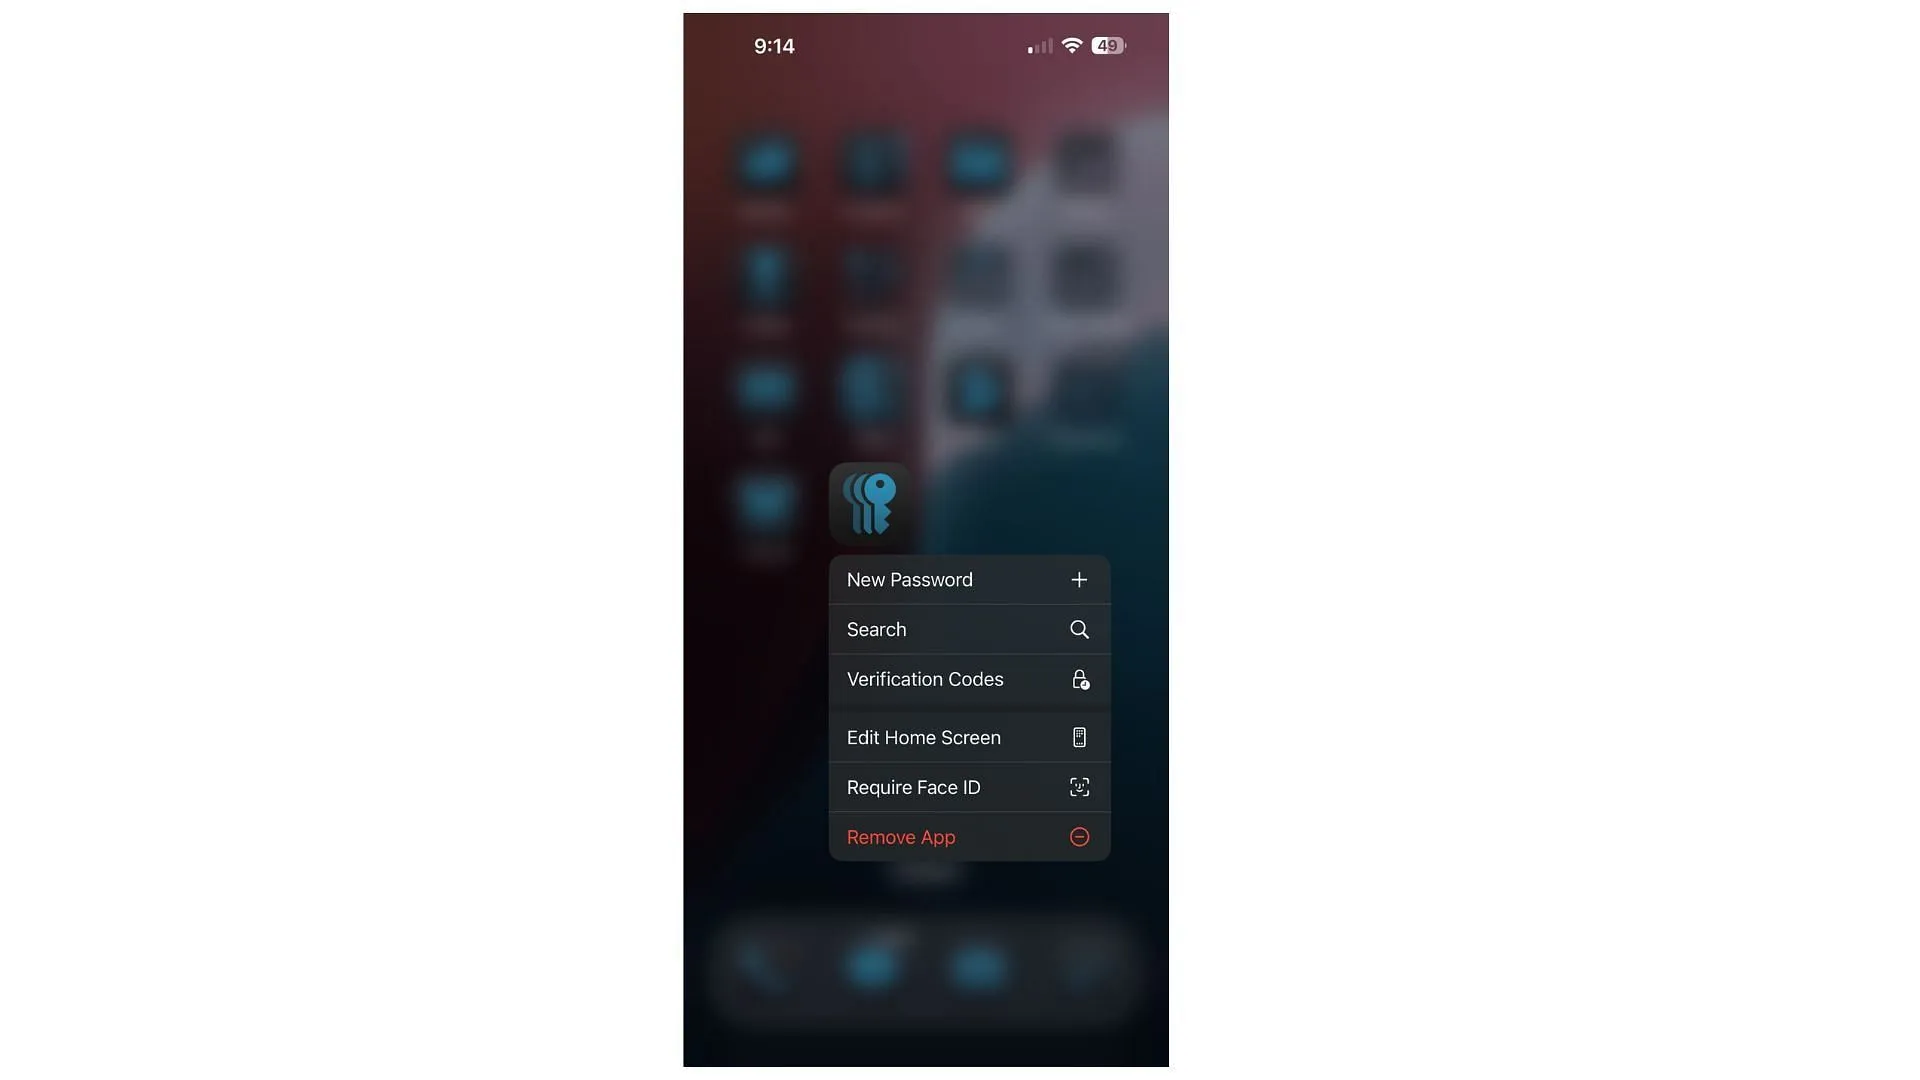
Task: Check battery percentage indicator at 49
Action: click(1106, 45)
